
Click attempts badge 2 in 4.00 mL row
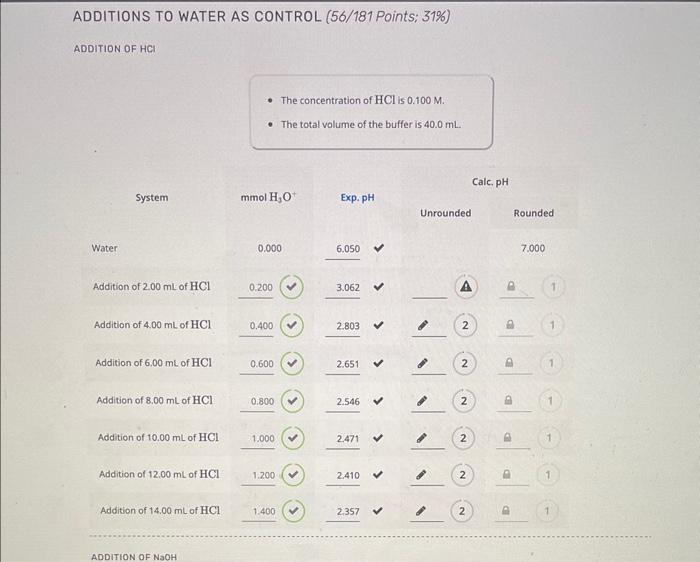[465, 325]
